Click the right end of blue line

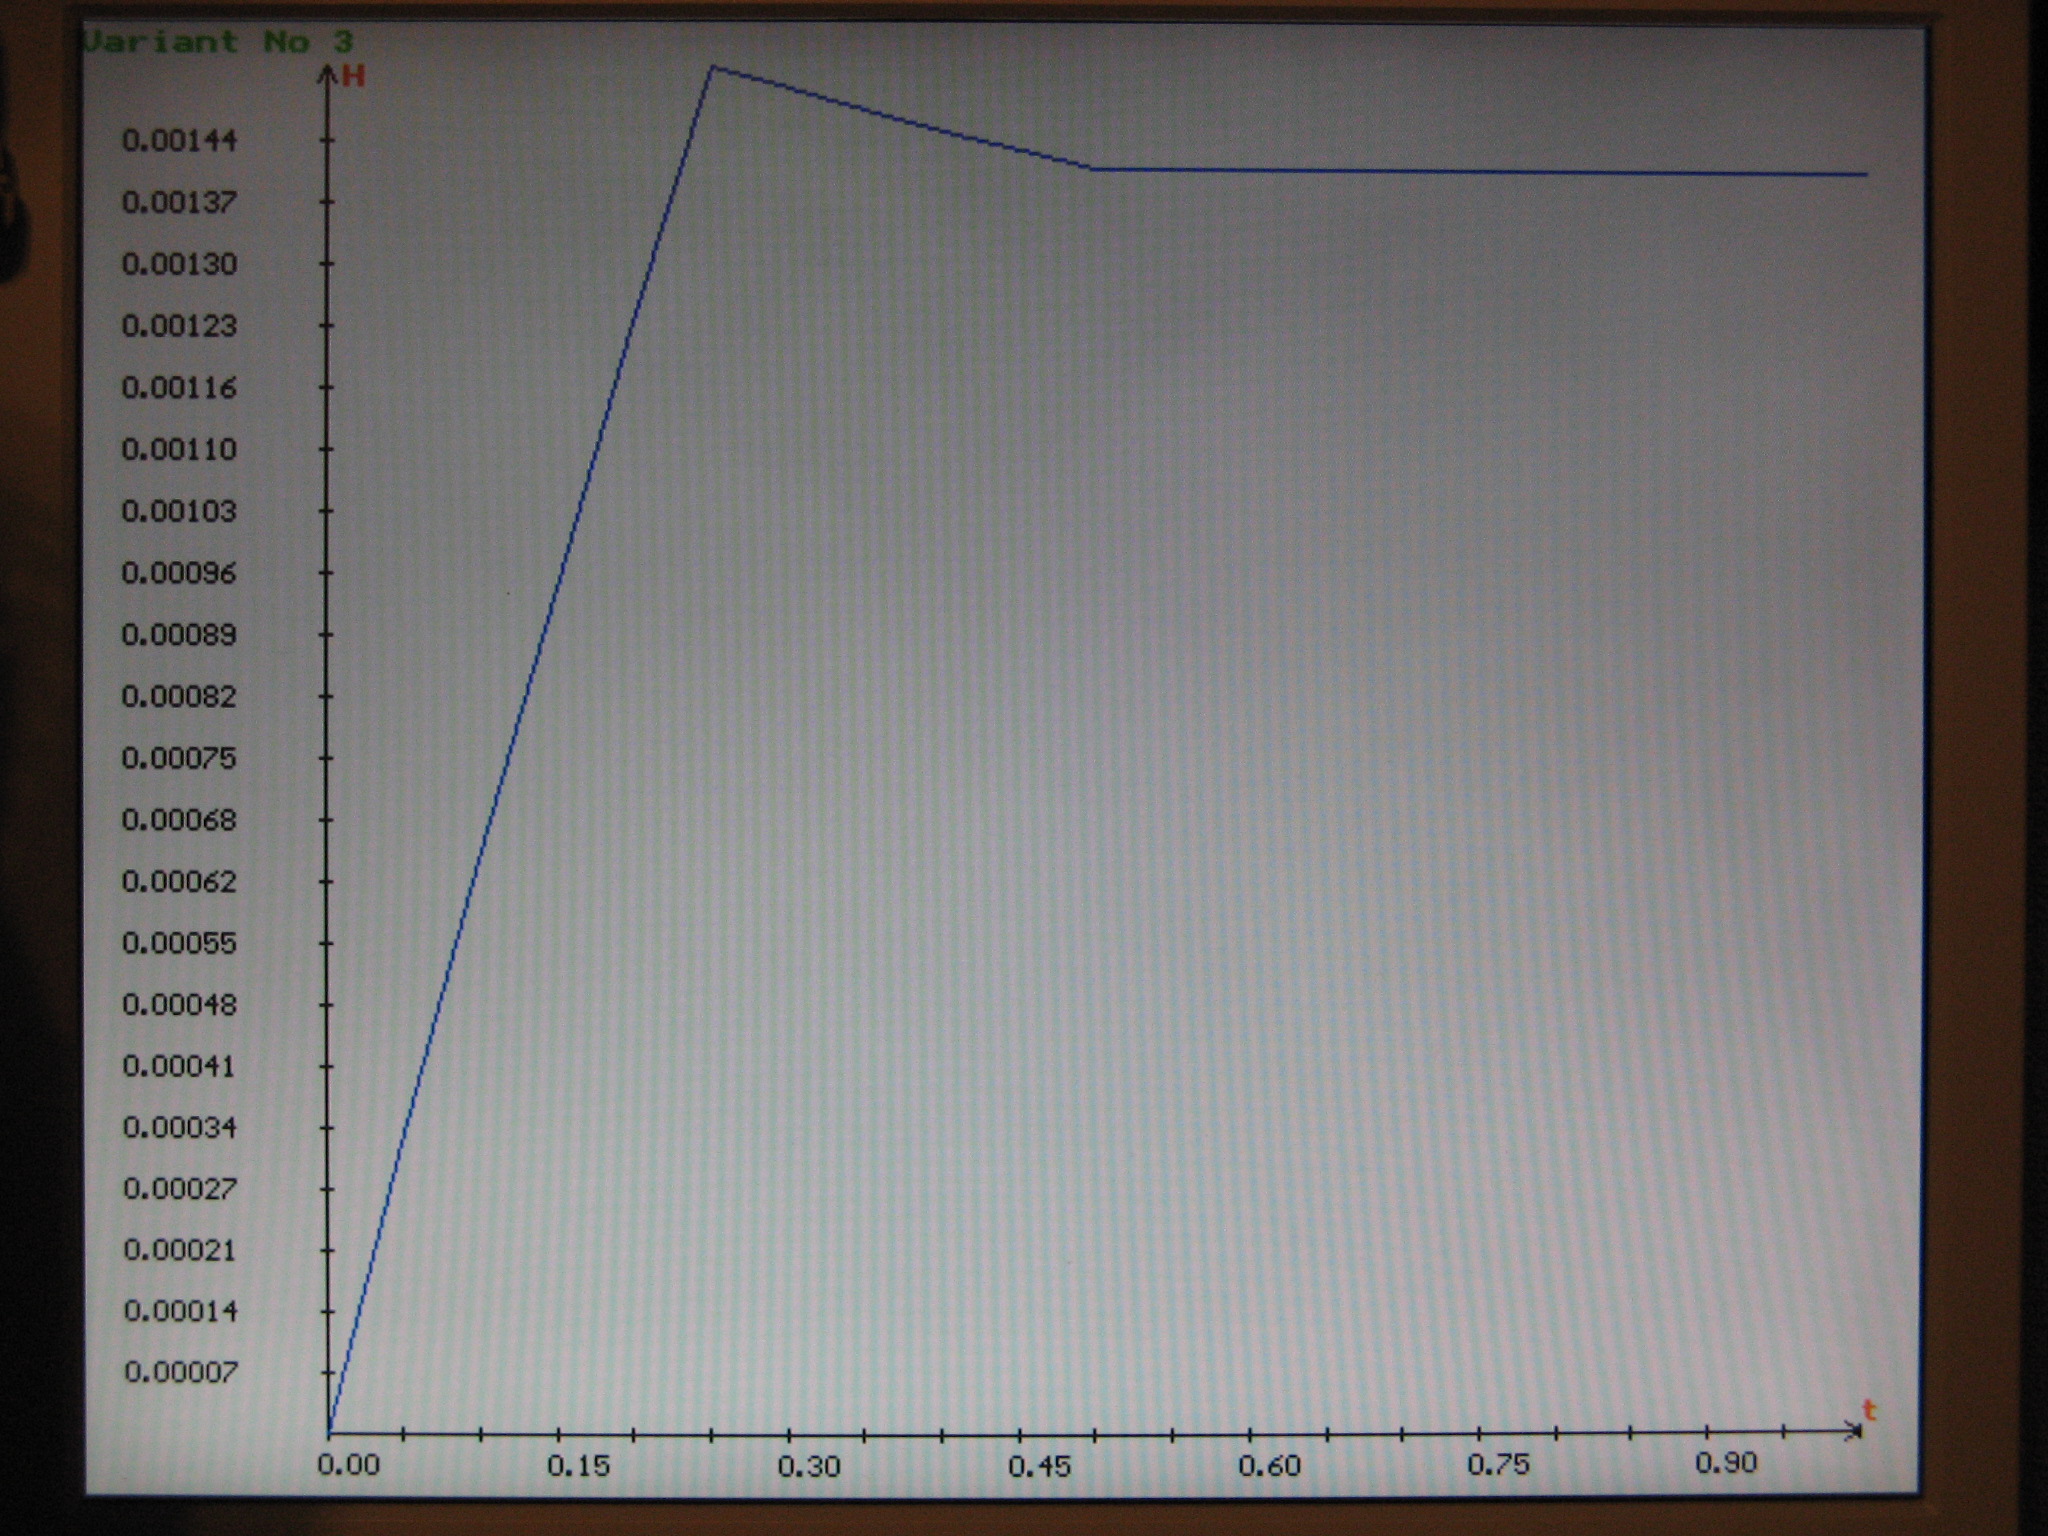tap(1864, 174)
